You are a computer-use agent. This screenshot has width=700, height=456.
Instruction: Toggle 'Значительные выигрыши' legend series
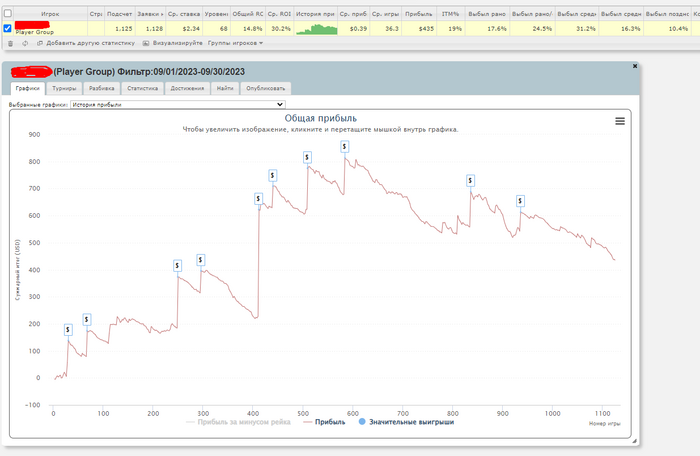point(406,422)
